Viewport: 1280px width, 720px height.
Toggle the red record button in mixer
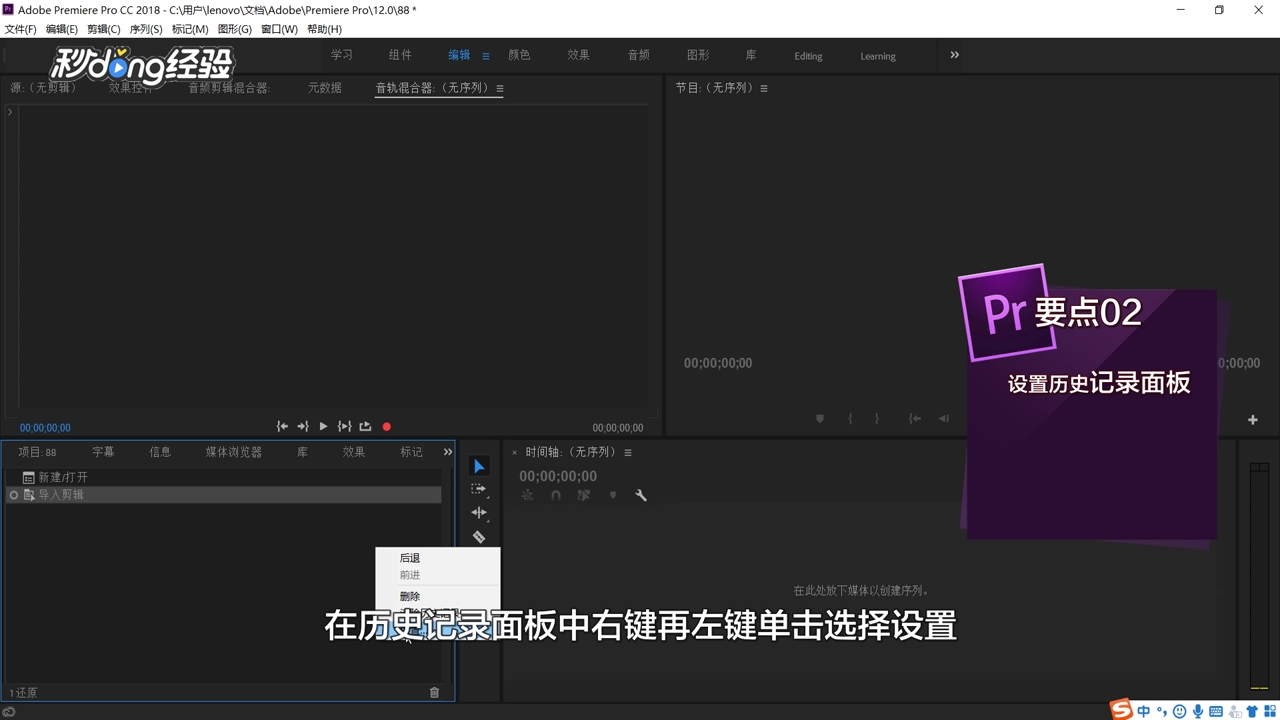(386, 427)
